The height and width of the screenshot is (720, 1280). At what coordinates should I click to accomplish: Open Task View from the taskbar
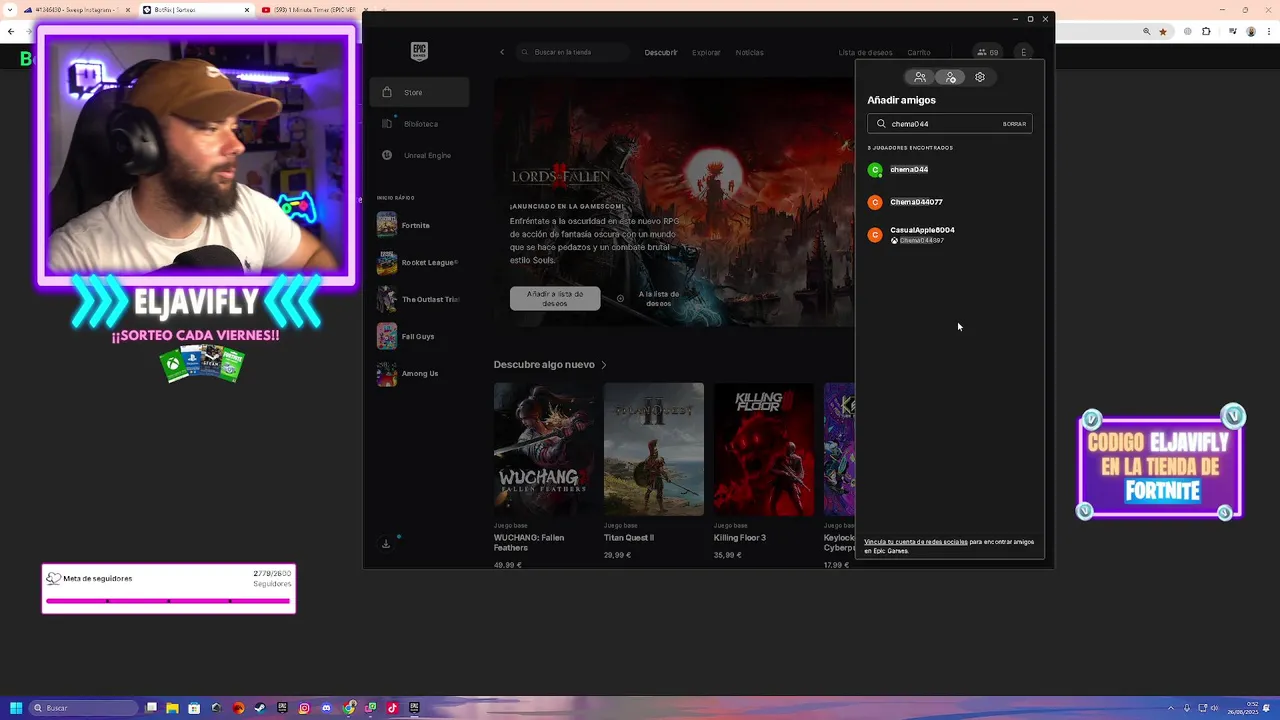[151, 708]
